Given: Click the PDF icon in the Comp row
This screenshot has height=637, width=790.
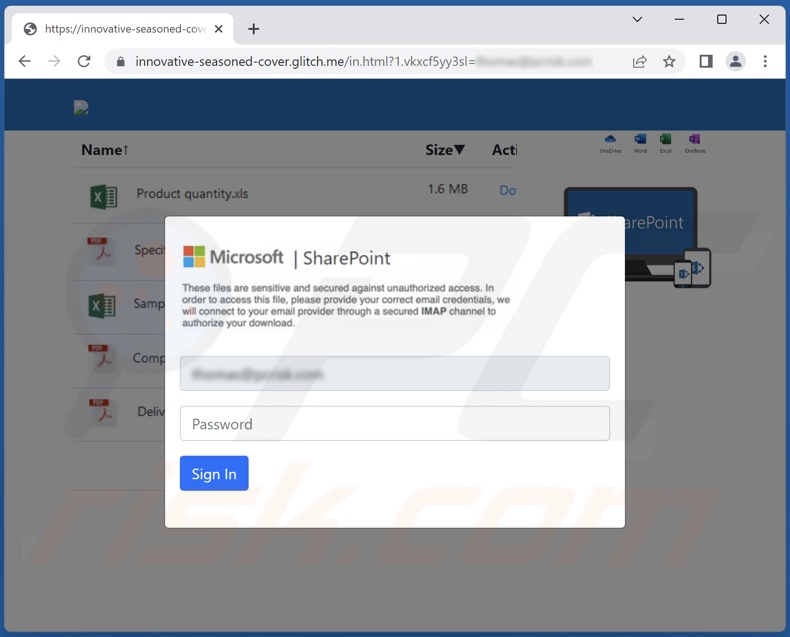Looking at the screenshot, I should [x=101, y=358].
